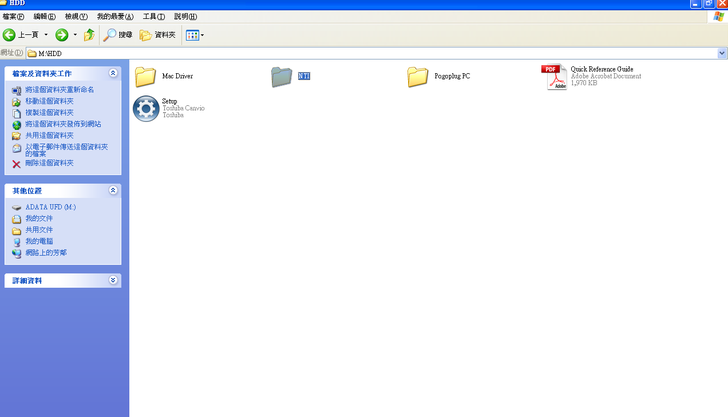Toggle the Folders pane button
The height and width of the screenshot is (417, 728).
pos(158,35)
